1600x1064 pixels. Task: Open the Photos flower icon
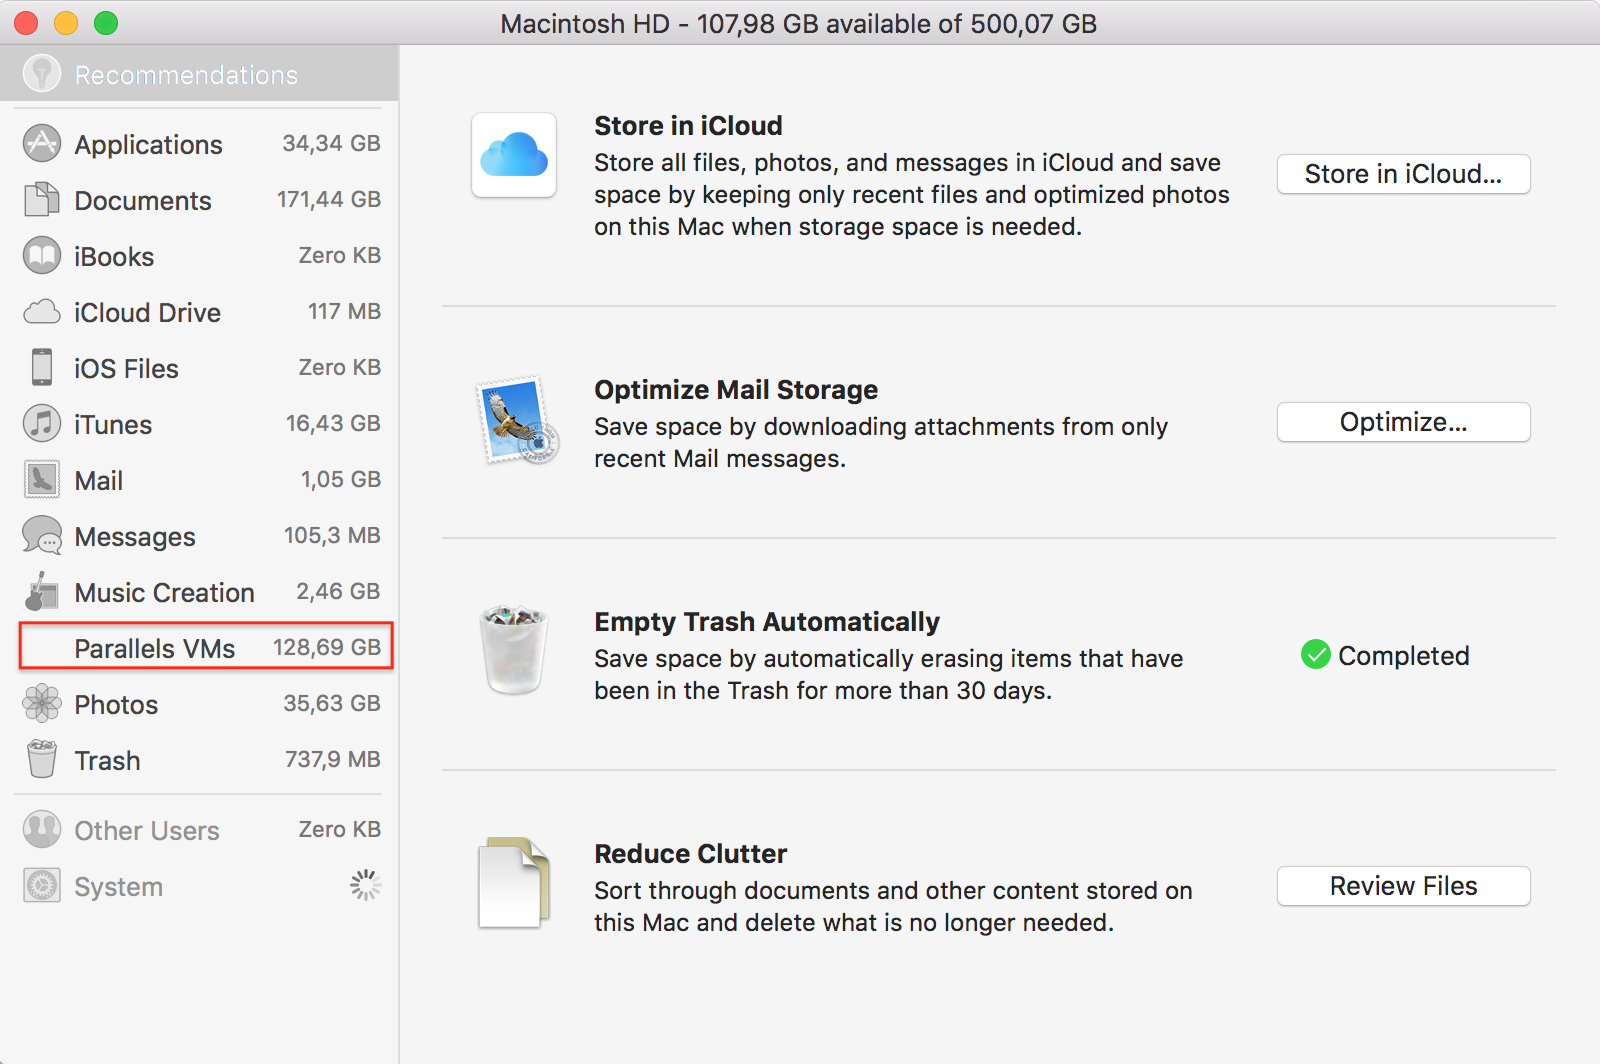pos(42,704)
